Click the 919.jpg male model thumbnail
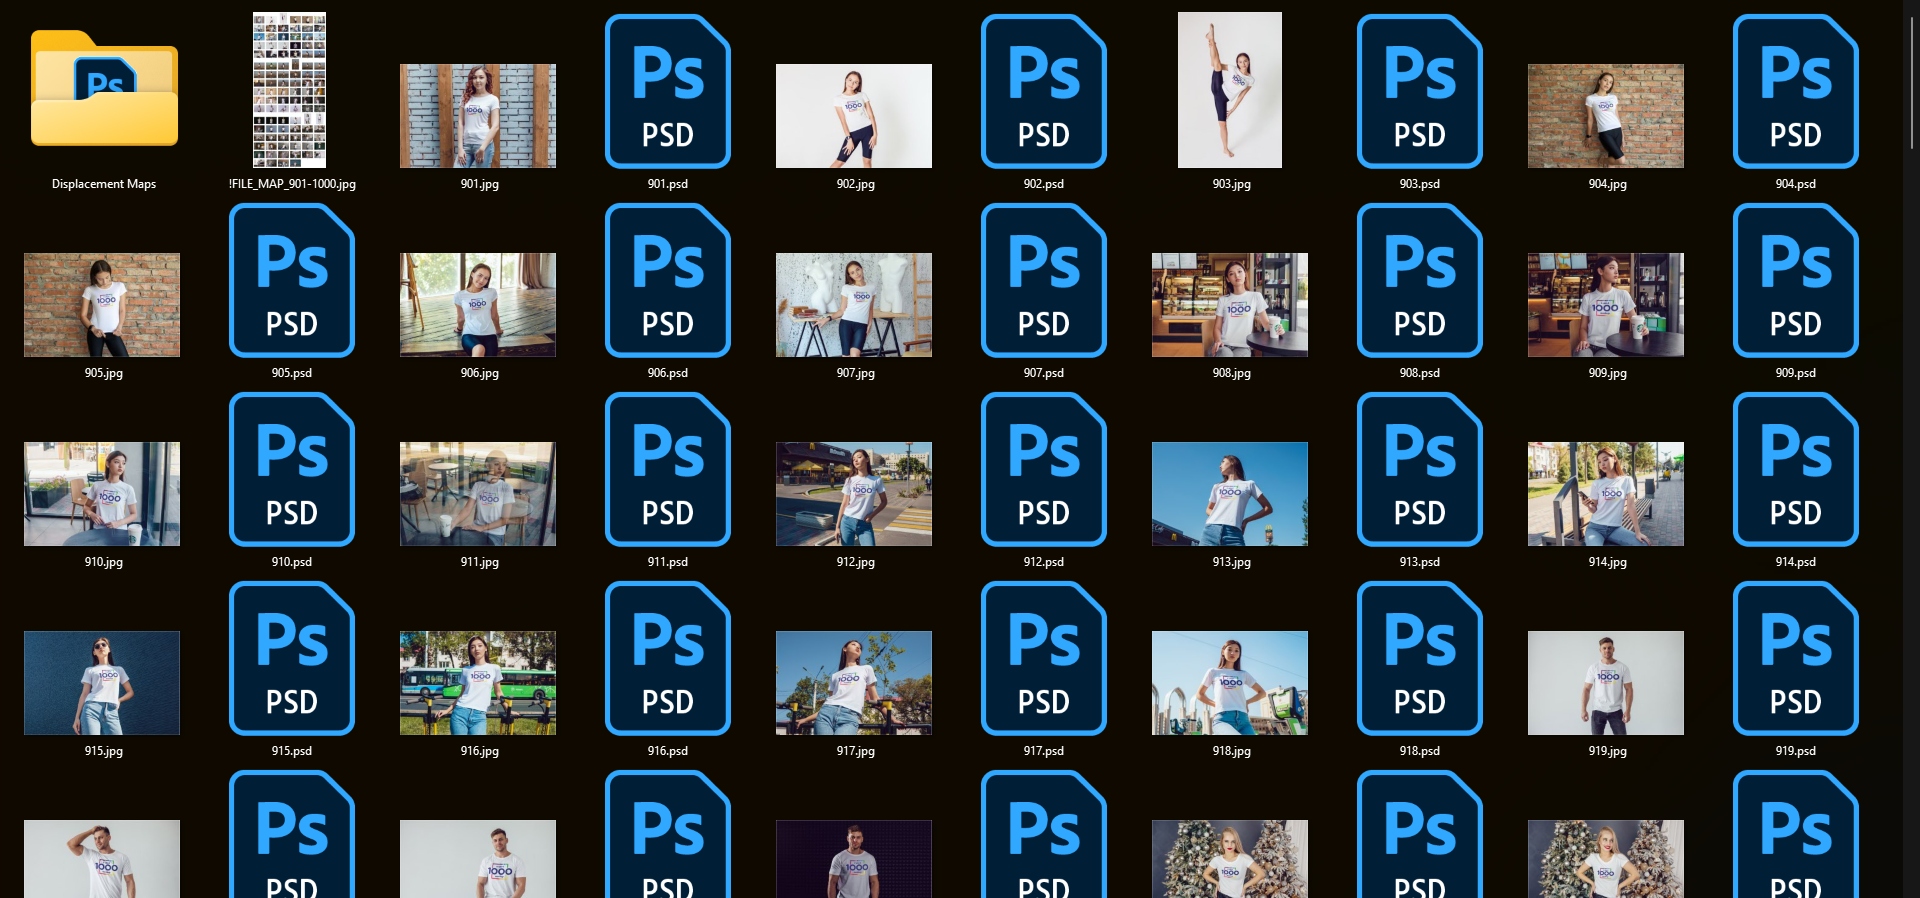The height and width of the screenshot is (898, 1920). coord(1605,683)
